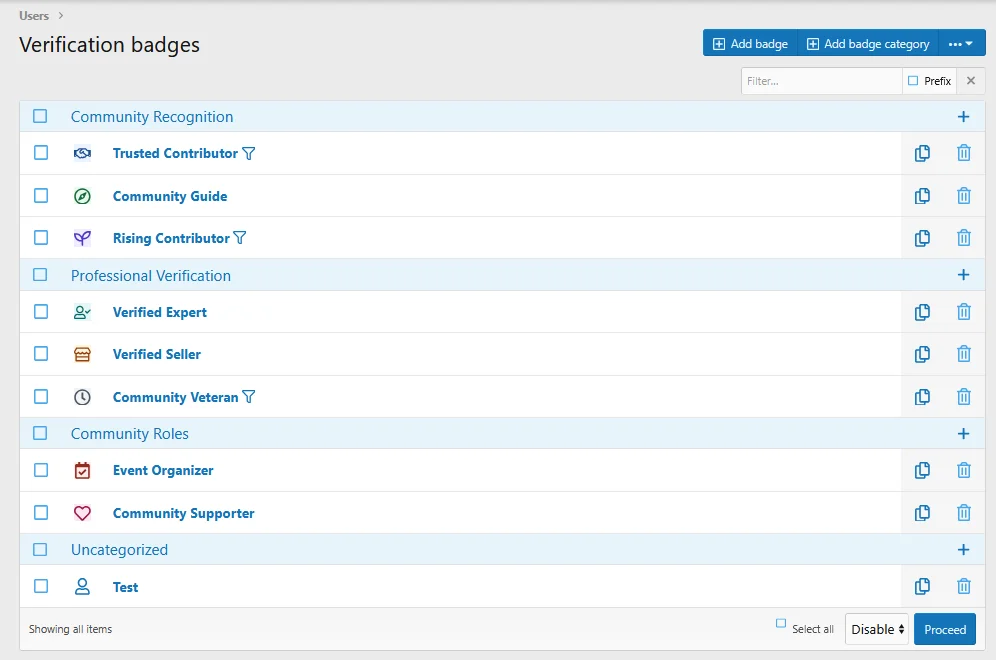Add badge to Professional Verification category

pyautogui.click(x=963, y=274)
